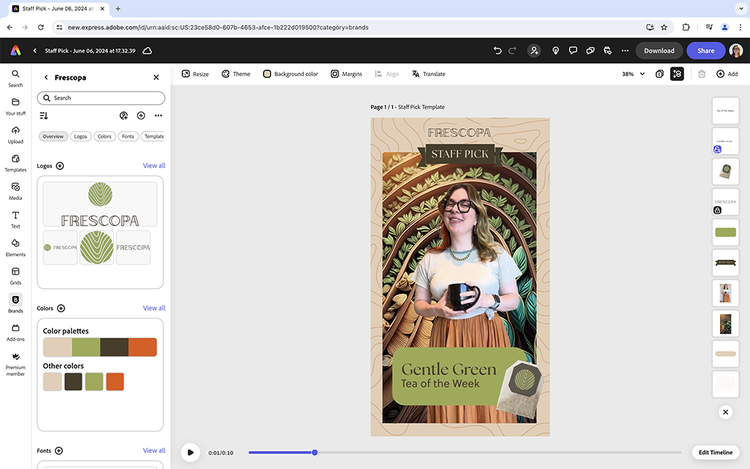The image size is (750, 469).
Task: Pick the orange swatch under Other colors
Action: 115,381
